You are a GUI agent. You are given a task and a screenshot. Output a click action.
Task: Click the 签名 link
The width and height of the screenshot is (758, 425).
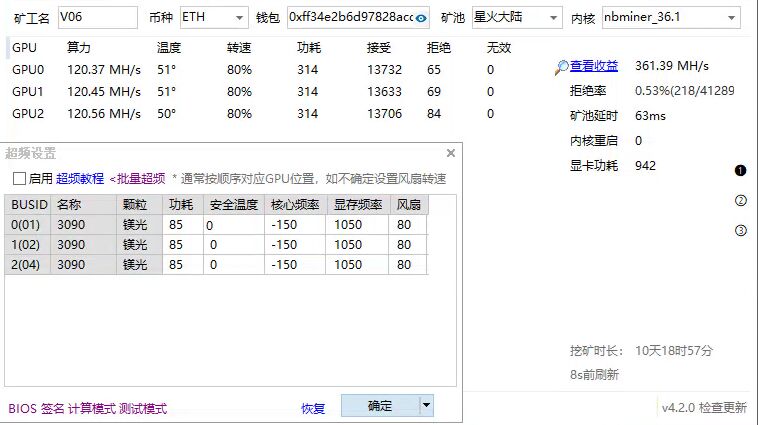point(52,409)
